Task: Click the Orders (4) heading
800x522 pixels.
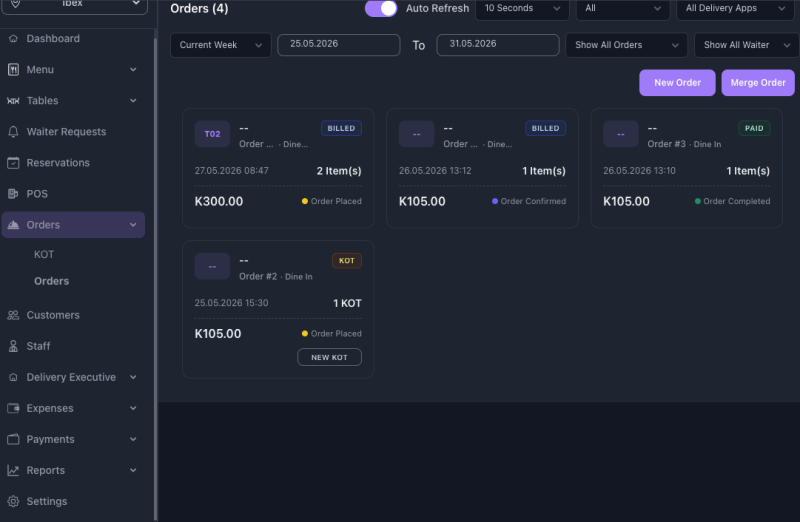Action: pos(199,9)
